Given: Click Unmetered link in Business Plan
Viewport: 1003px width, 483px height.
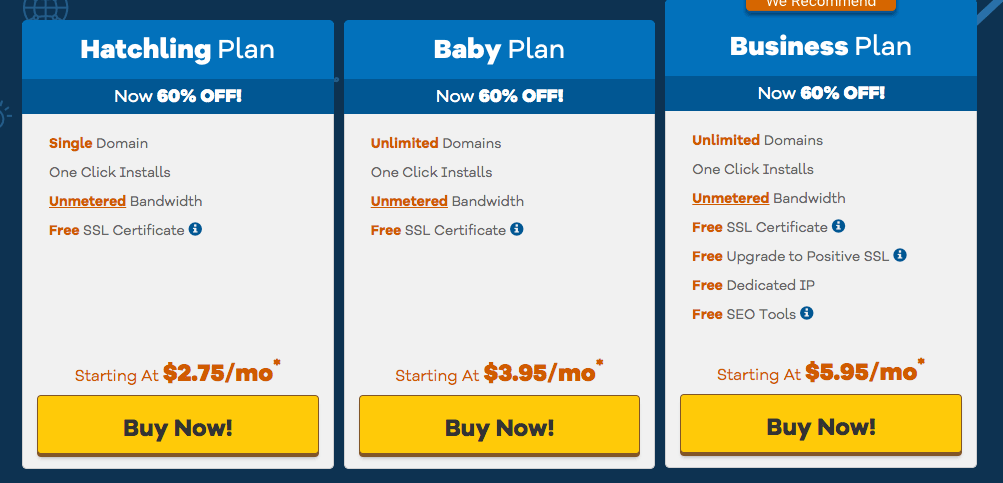Looking at the screenshot, I should click(x=731, y=198).
